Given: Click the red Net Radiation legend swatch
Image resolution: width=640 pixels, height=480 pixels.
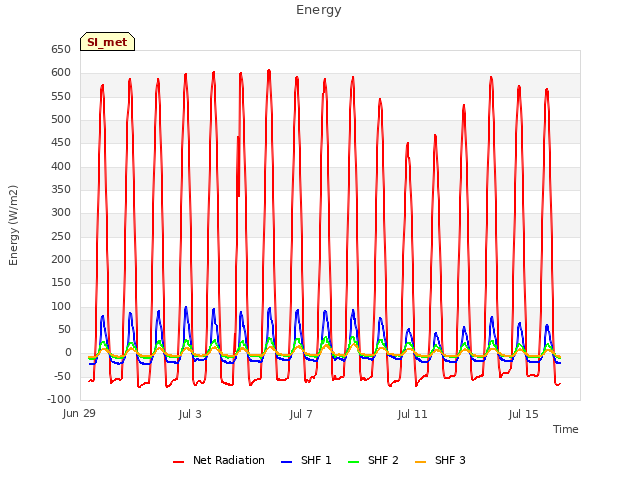Looking at the screenshot, I should click(178, 462).
